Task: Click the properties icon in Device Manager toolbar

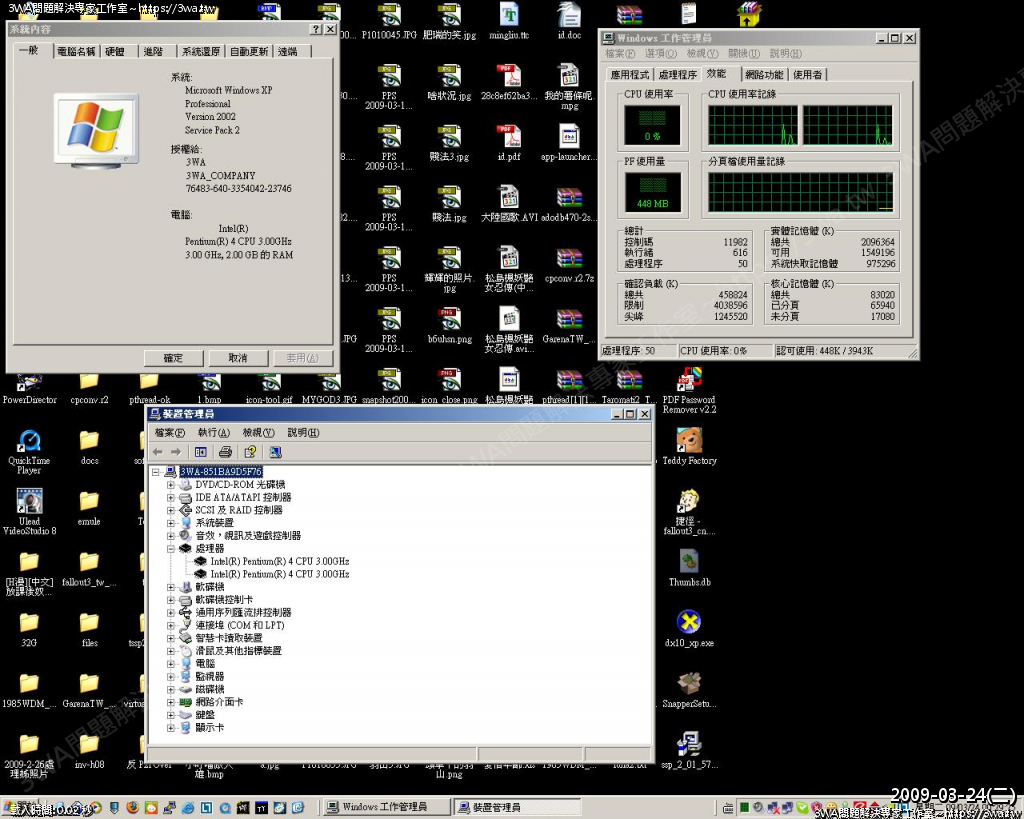Action: tap(201, 452)
